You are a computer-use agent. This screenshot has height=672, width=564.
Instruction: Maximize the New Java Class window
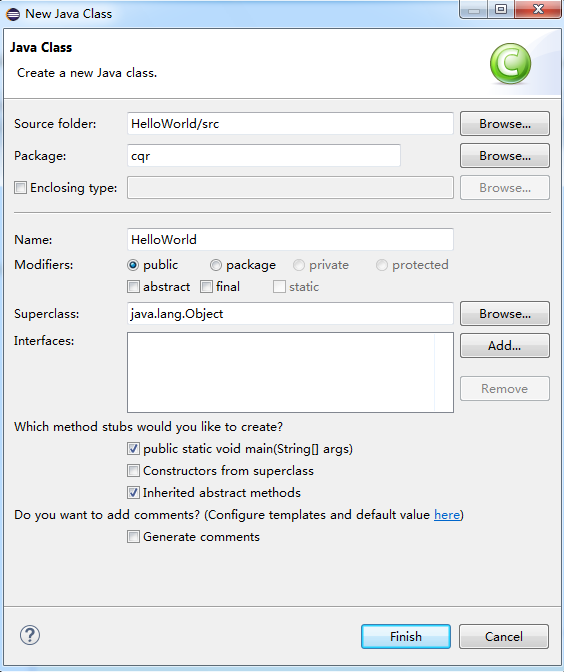[x=501, y=9]
